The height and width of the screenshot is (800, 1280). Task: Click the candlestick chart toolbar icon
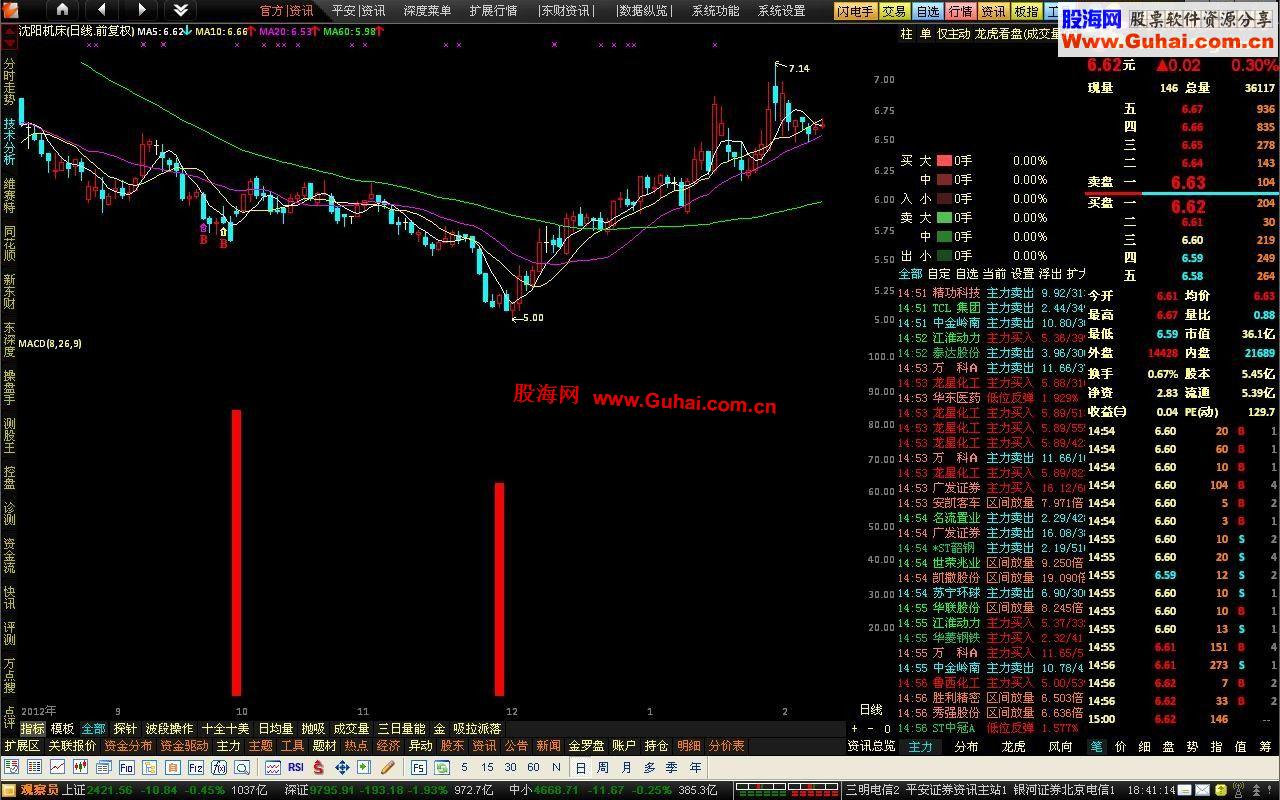(x=80, y=767)
